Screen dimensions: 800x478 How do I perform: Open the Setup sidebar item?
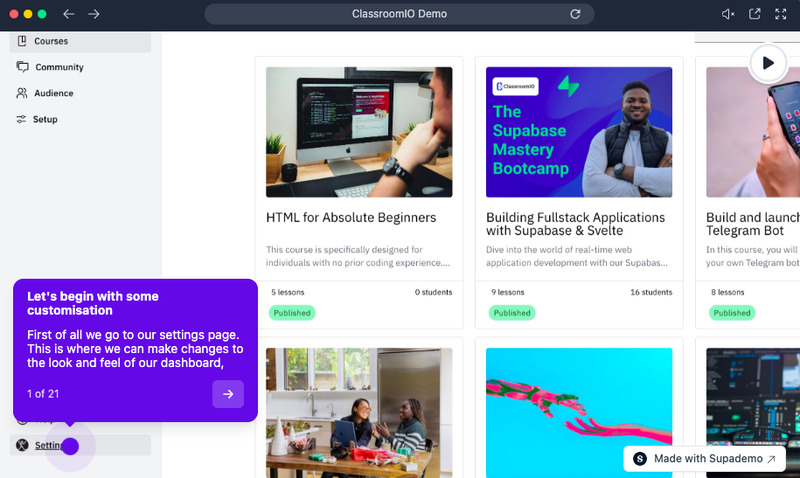[45, 119]
